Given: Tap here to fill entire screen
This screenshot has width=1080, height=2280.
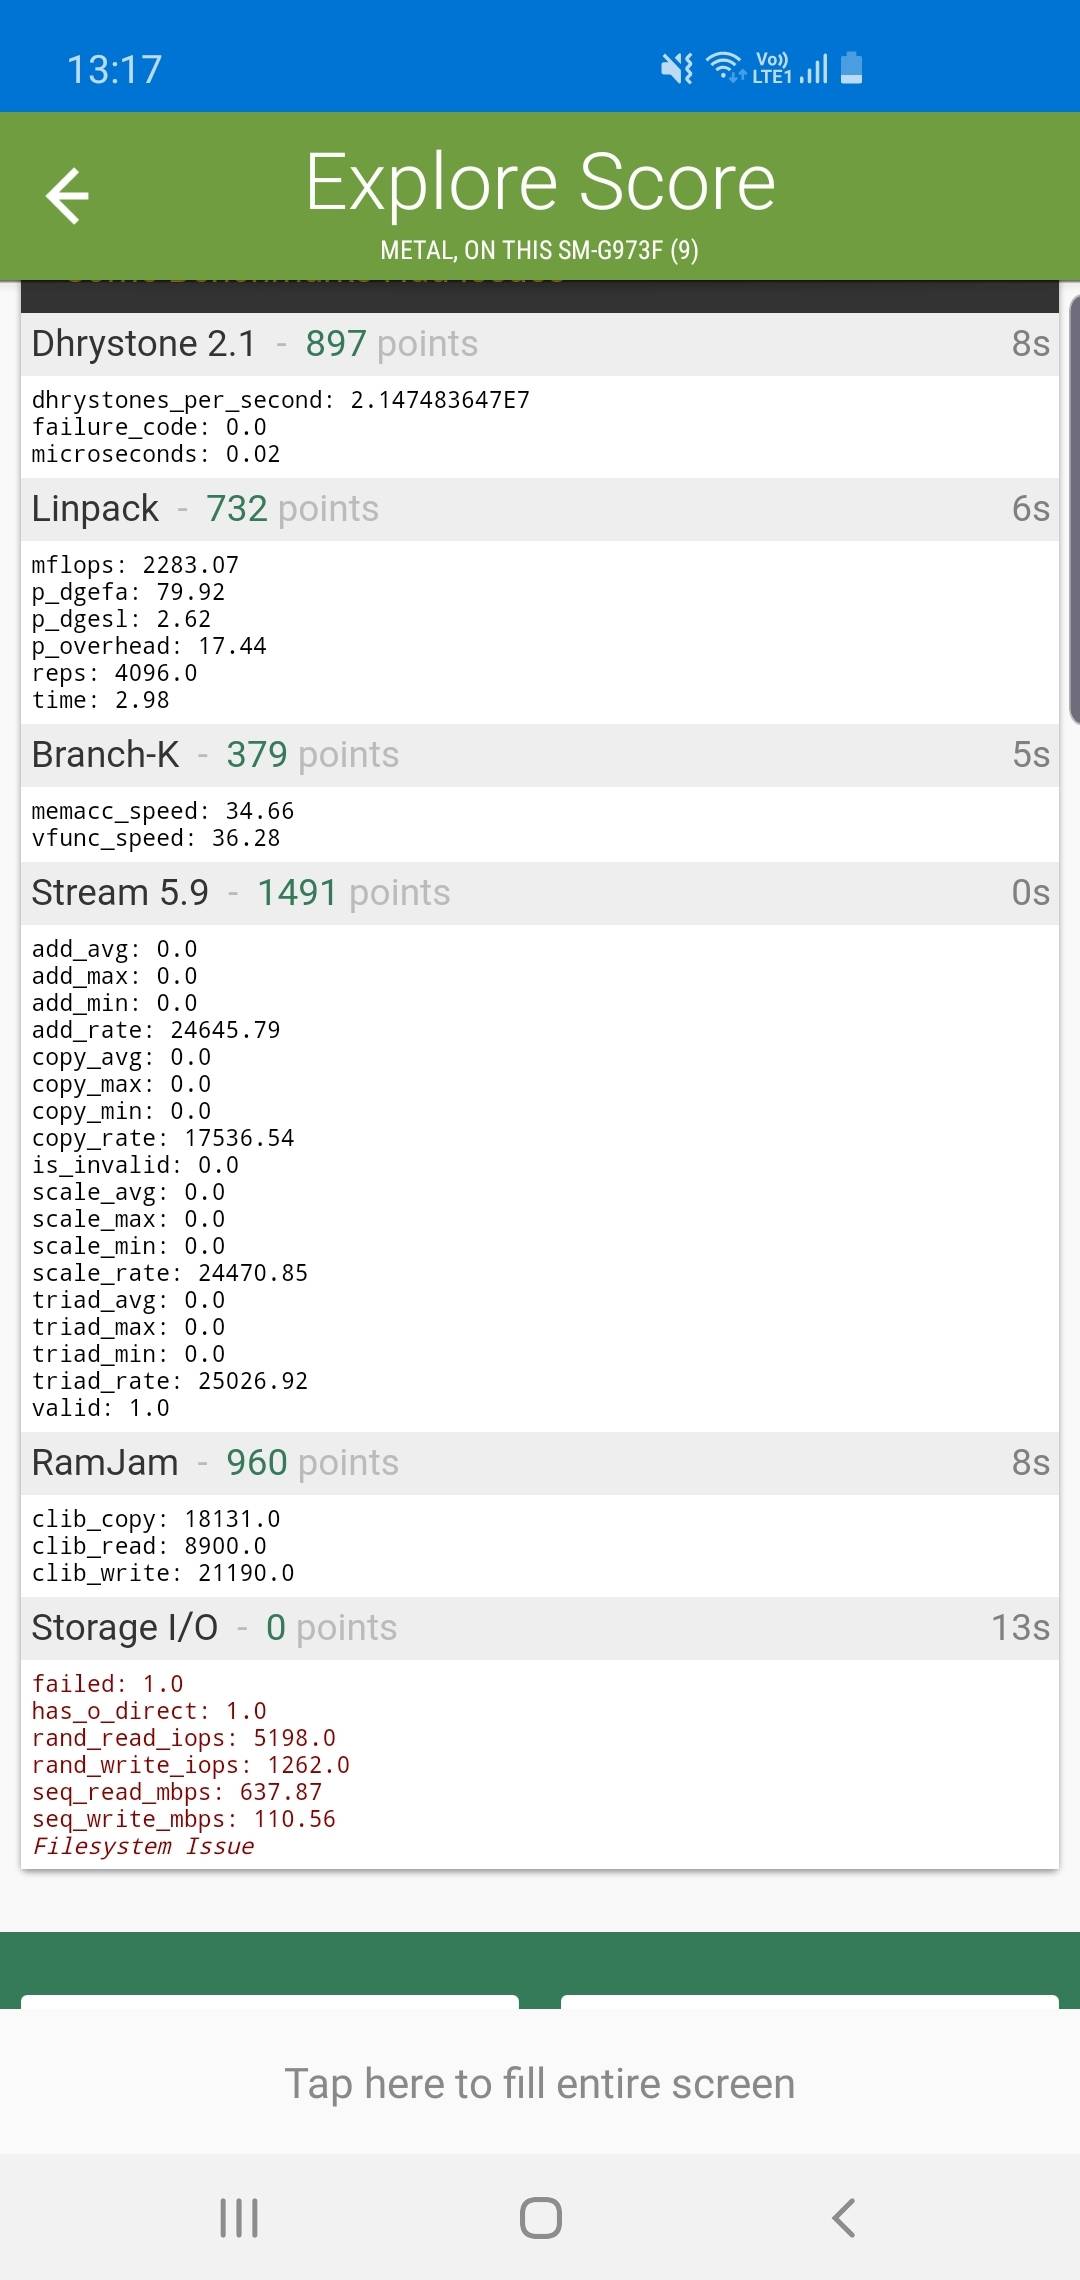Looking at the screenshot, I should (x=540, y=2084).
